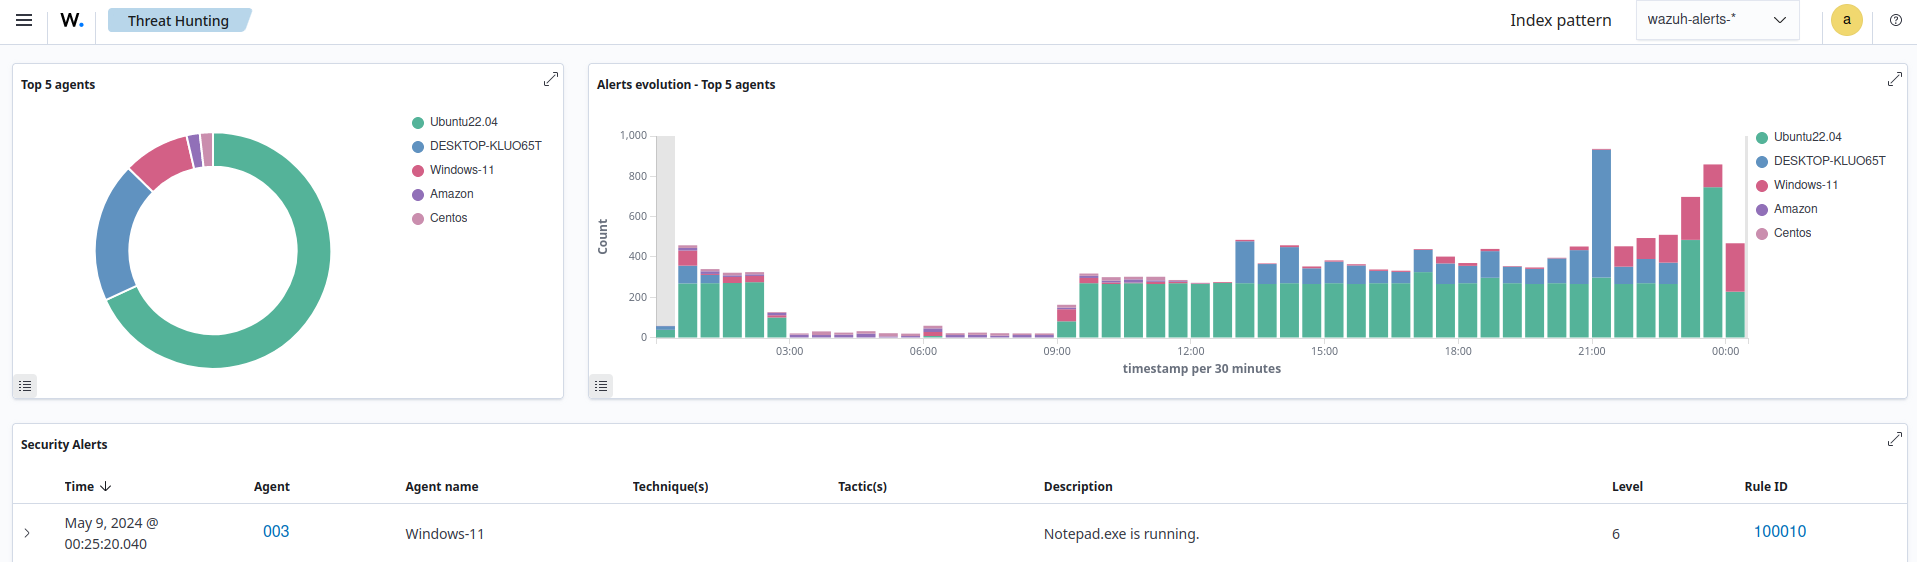Open agent 003 link
Viewport: 1917px width, 562px height.
click(276, 532)
